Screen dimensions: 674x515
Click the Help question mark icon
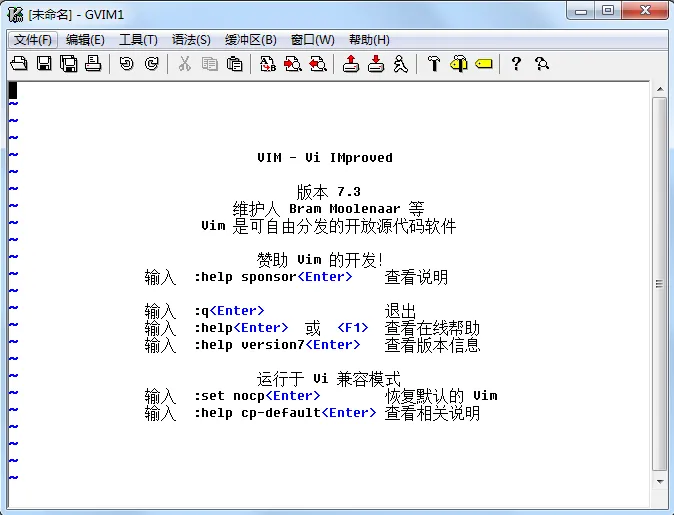click(516, 64)
